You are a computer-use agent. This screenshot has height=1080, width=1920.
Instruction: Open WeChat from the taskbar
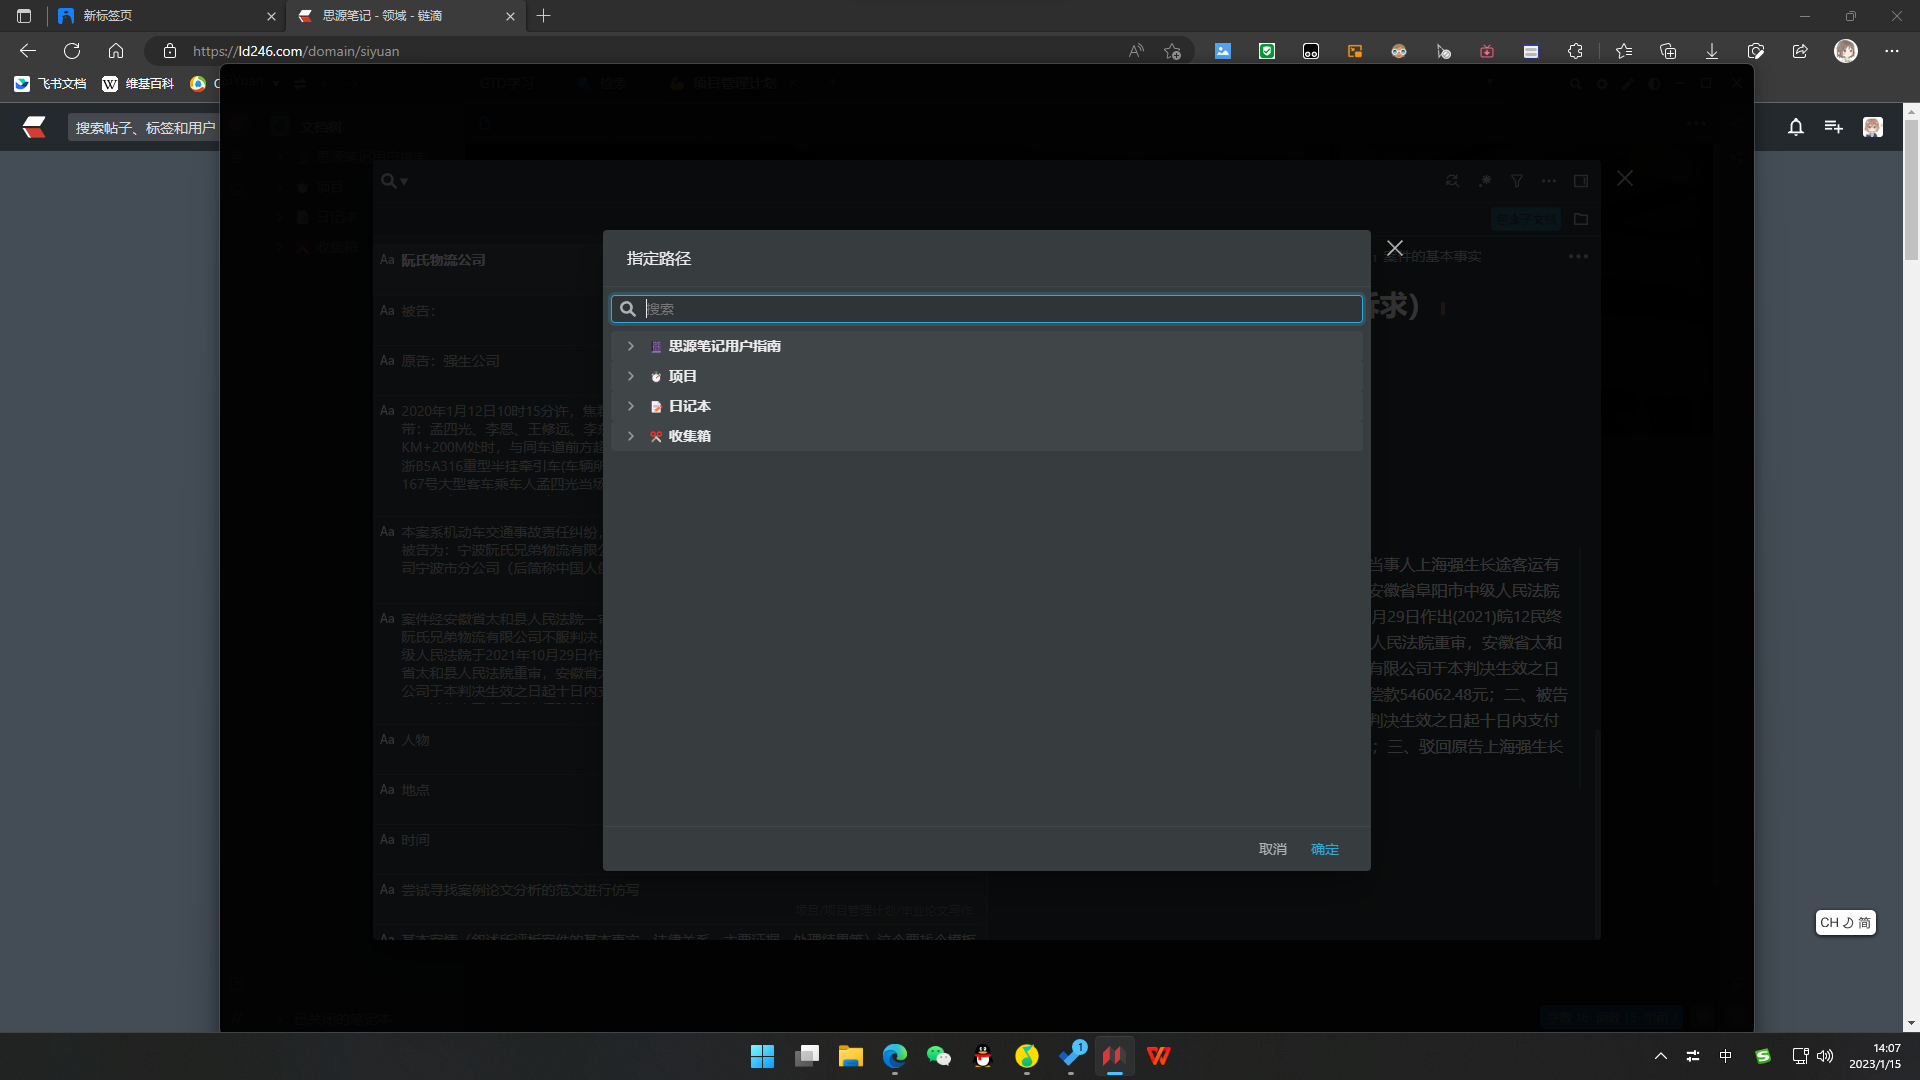(938, 1056)
